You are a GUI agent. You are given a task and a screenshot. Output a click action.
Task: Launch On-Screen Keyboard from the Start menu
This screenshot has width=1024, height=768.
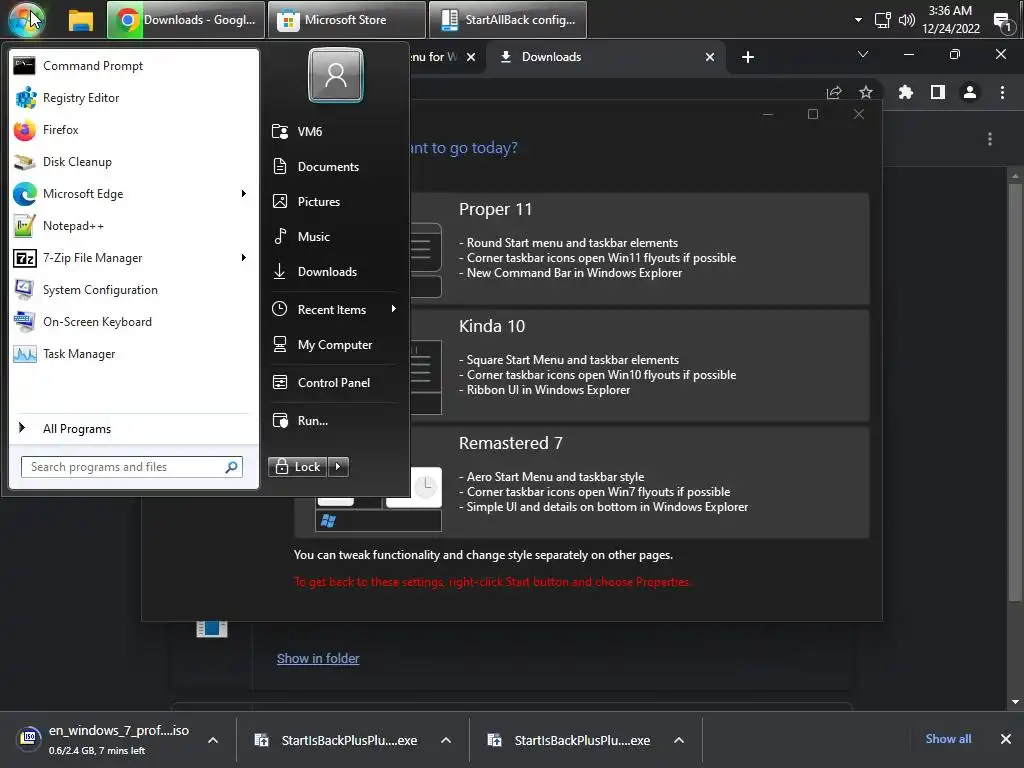[x=133, y=322]
